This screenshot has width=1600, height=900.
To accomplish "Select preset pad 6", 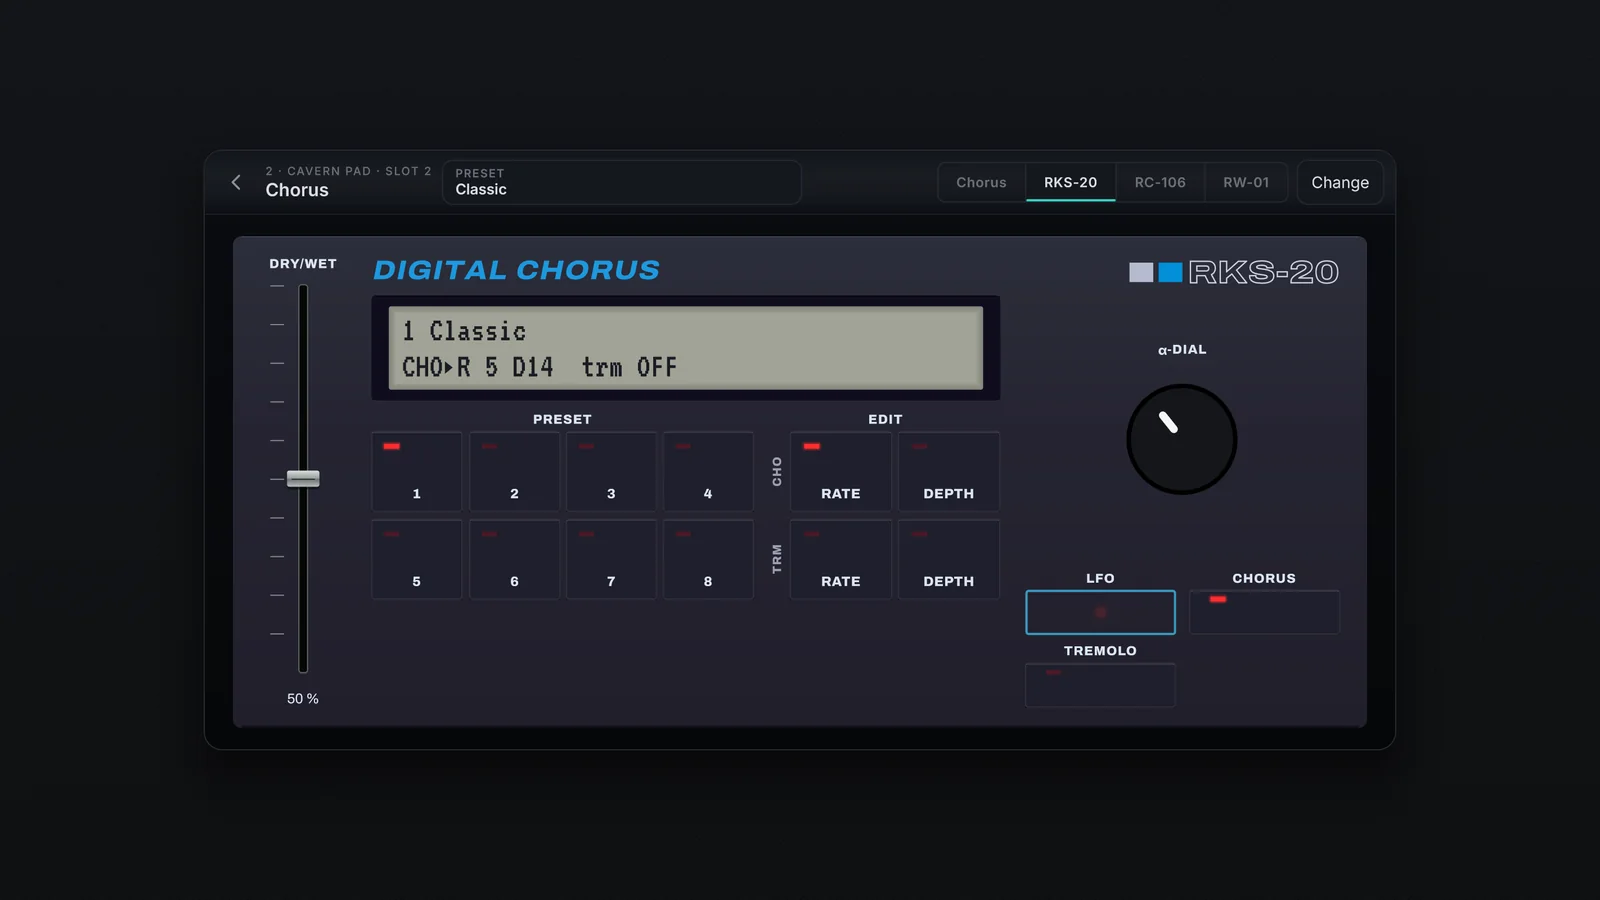I will click(x=514, y=559).
